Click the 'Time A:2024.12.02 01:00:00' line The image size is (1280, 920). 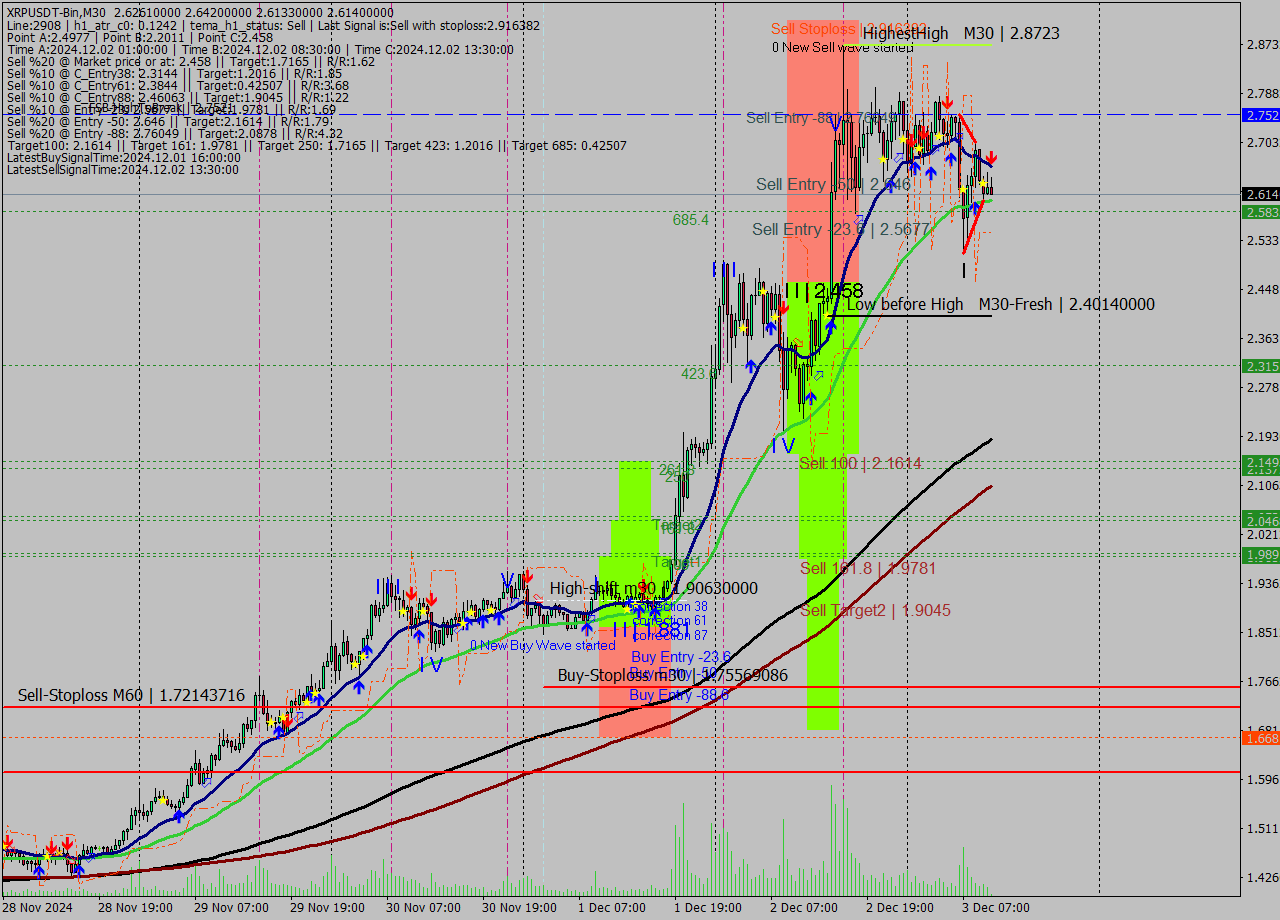pos(260,49)
